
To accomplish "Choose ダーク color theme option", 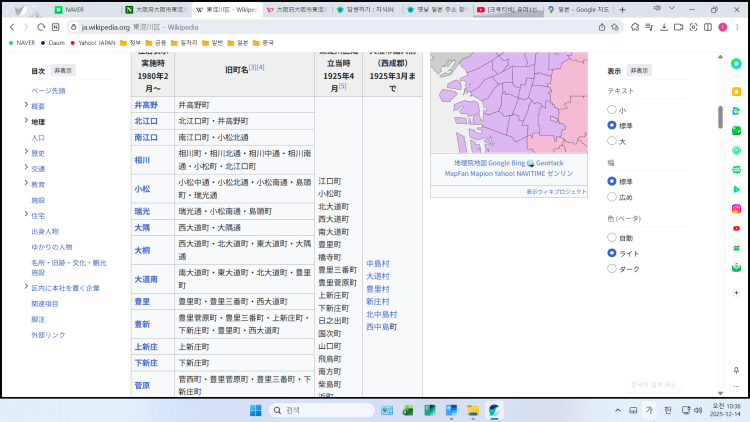I will (612, 268).
